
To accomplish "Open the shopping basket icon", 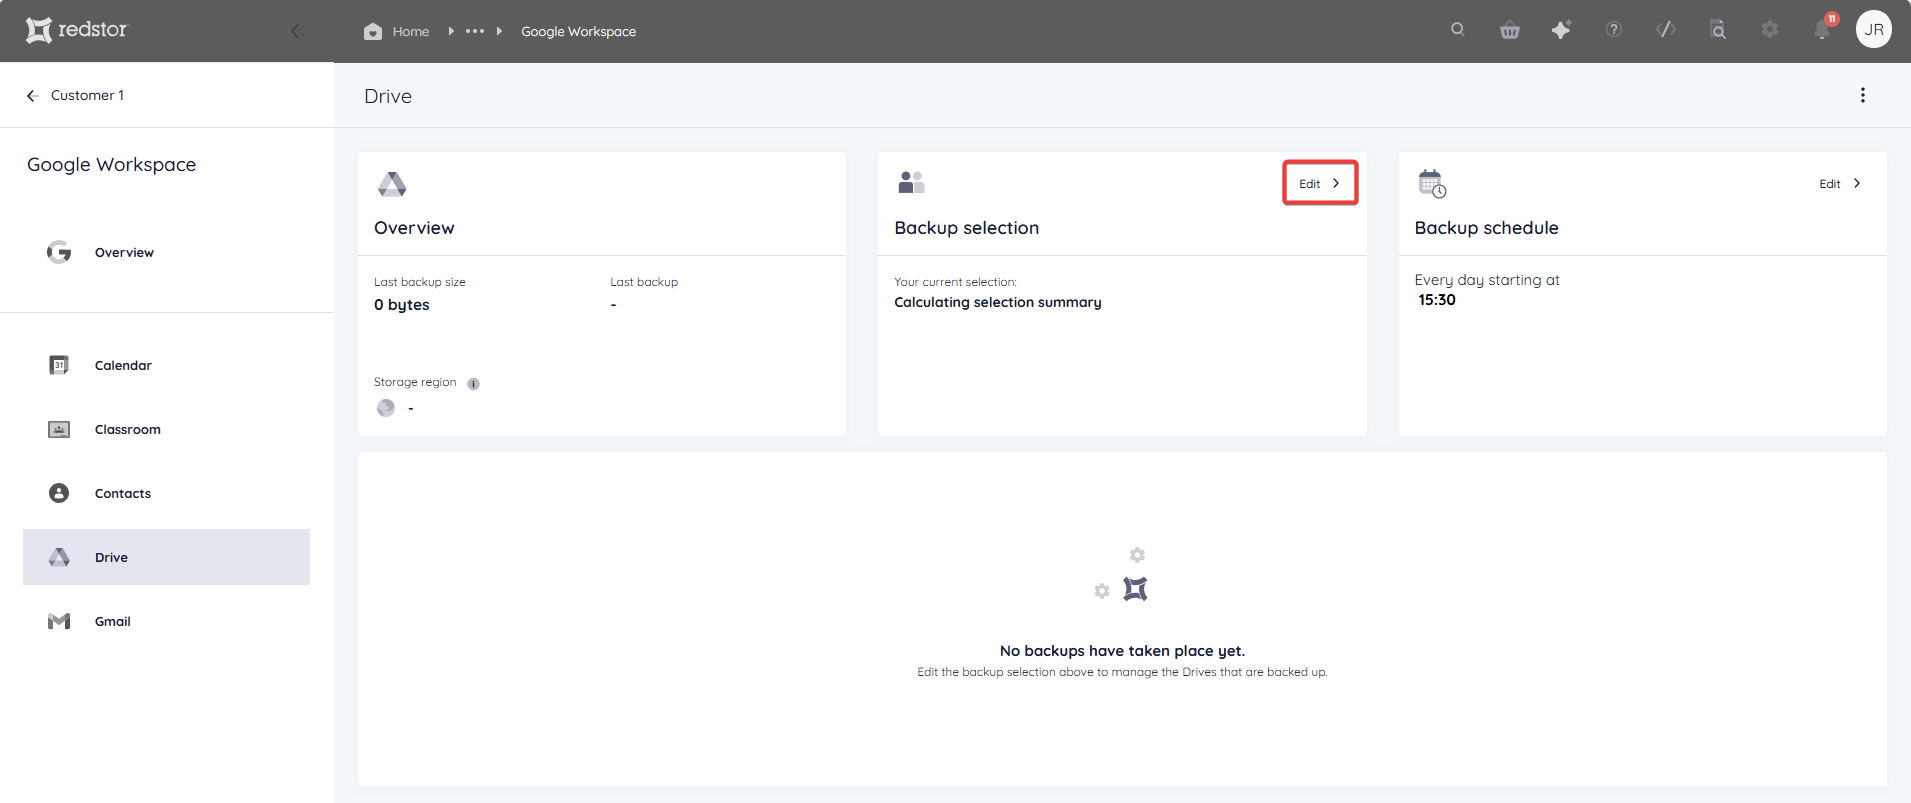I will [x=1510, y=30].
